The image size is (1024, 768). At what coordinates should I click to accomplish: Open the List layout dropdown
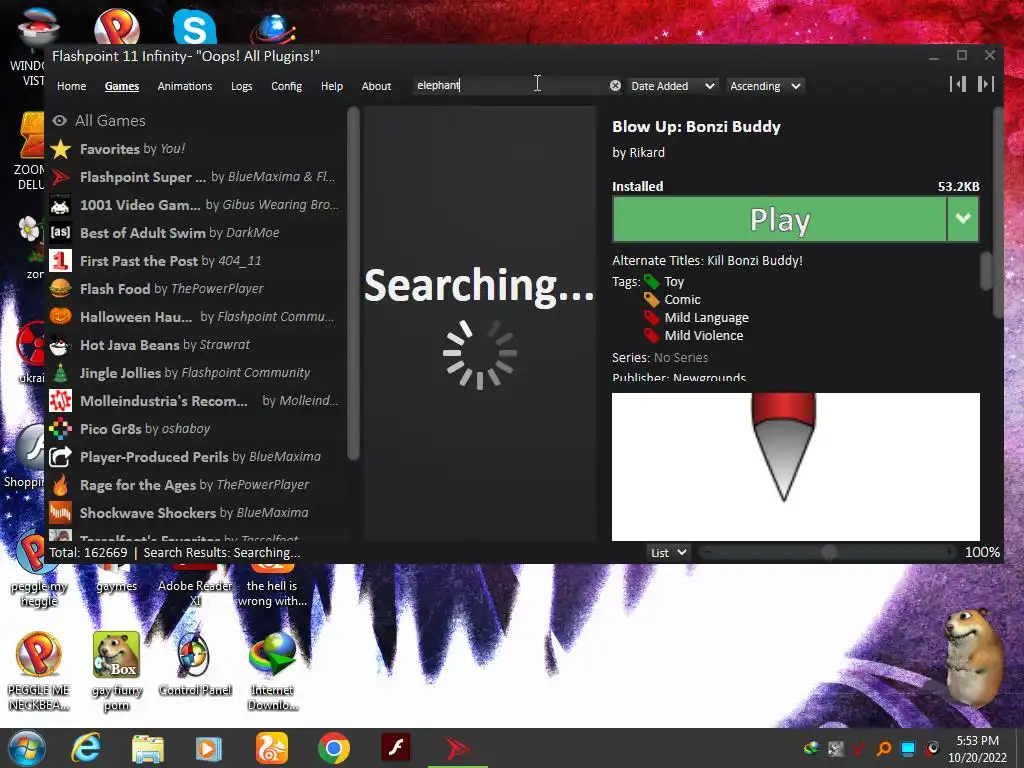[668, 552]
